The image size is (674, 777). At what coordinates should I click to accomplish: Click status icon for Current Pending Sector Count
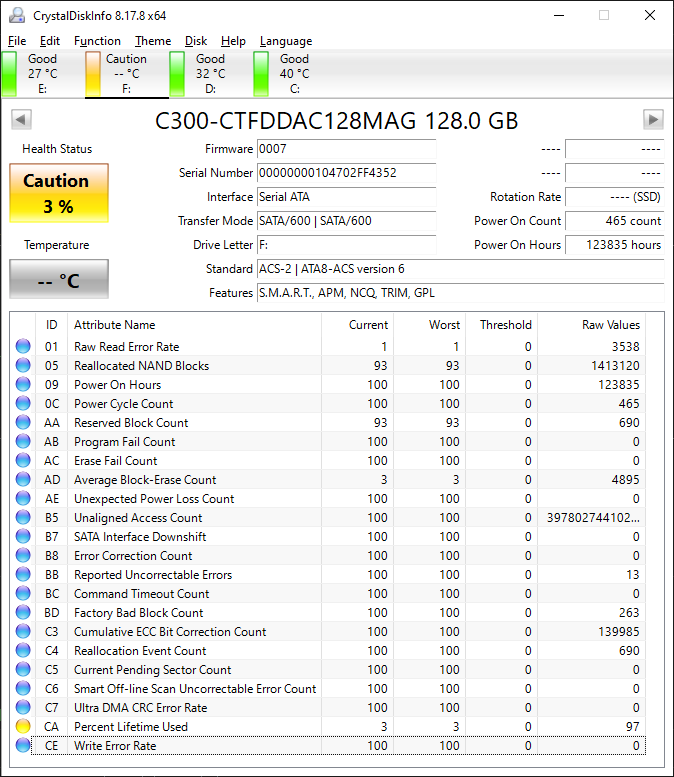point(23,669)
